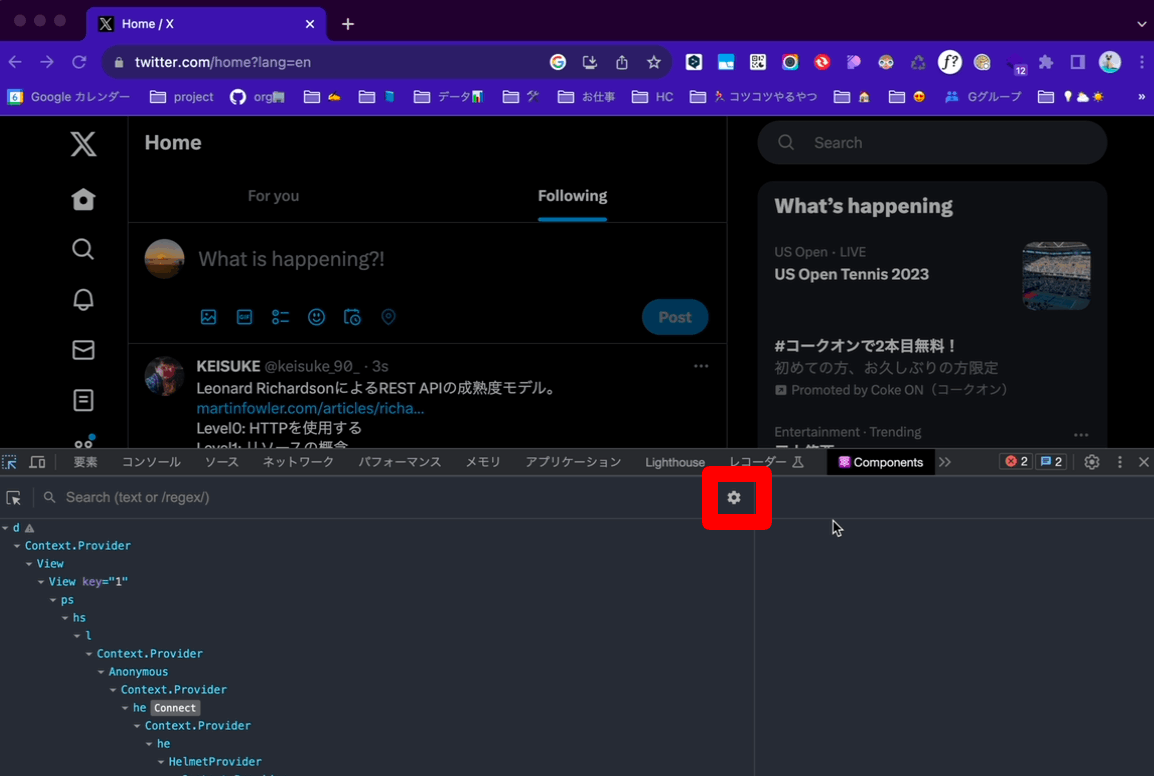Open Notifications via the bell icon
This screenshot has width=1154, height=776.
(83, 300)
